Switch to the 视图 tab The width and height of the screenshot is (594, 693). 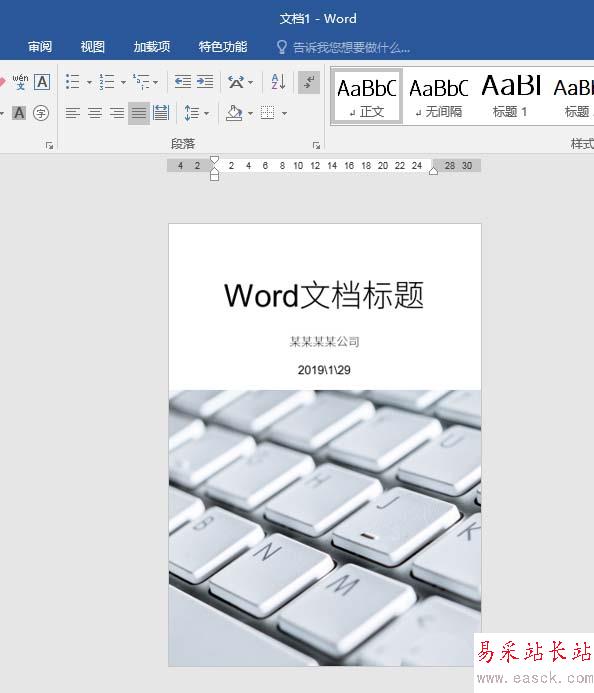point(92,46)
